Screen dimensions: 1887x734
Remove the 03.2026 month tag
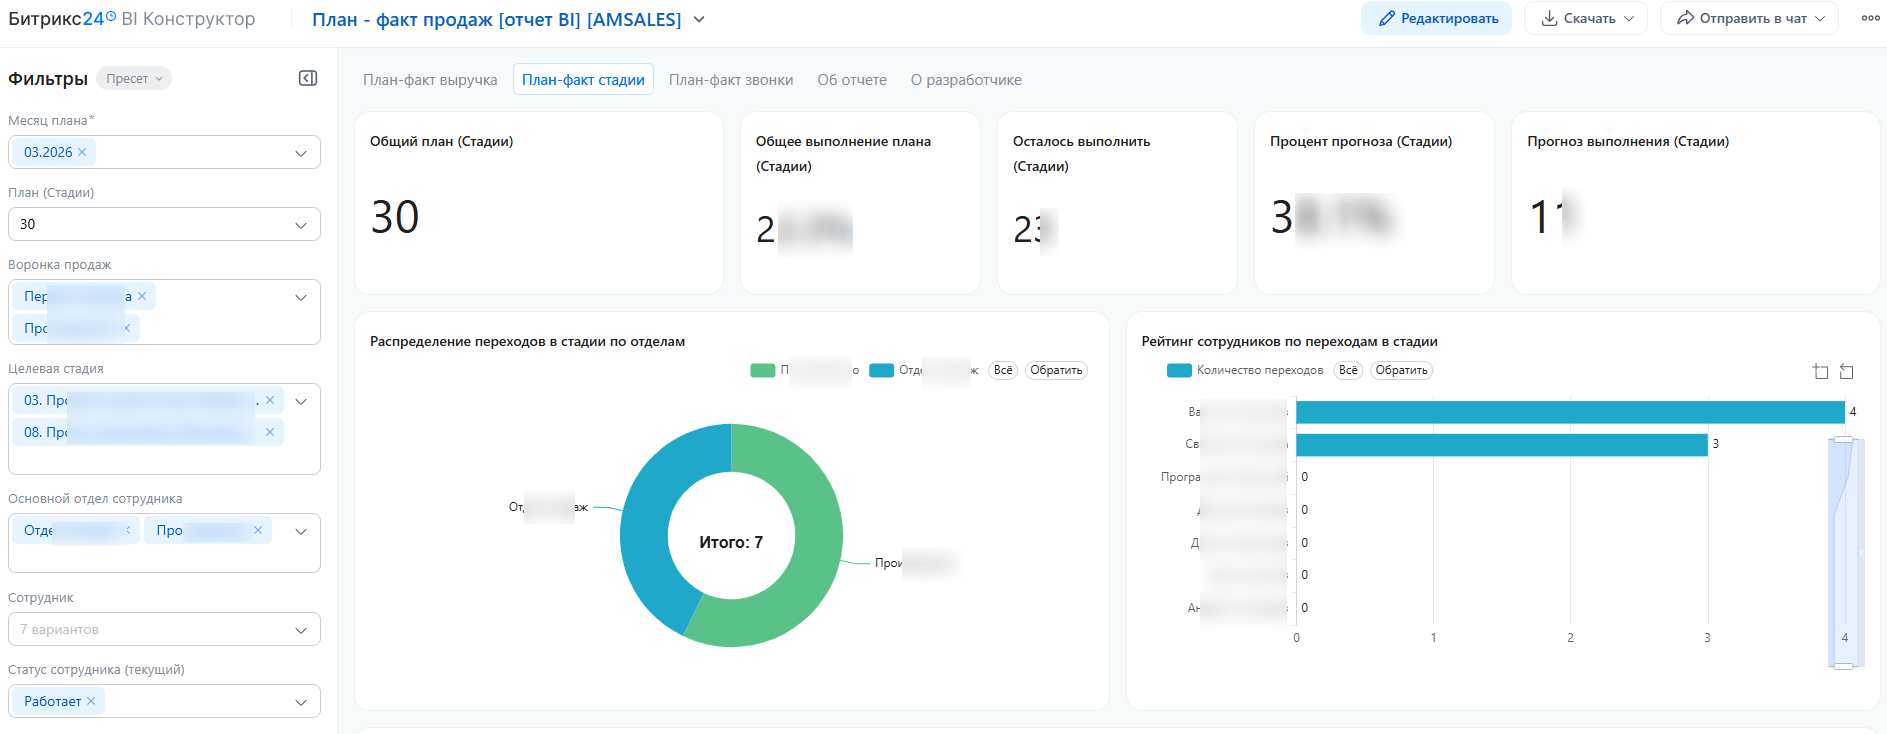[82, 152]
